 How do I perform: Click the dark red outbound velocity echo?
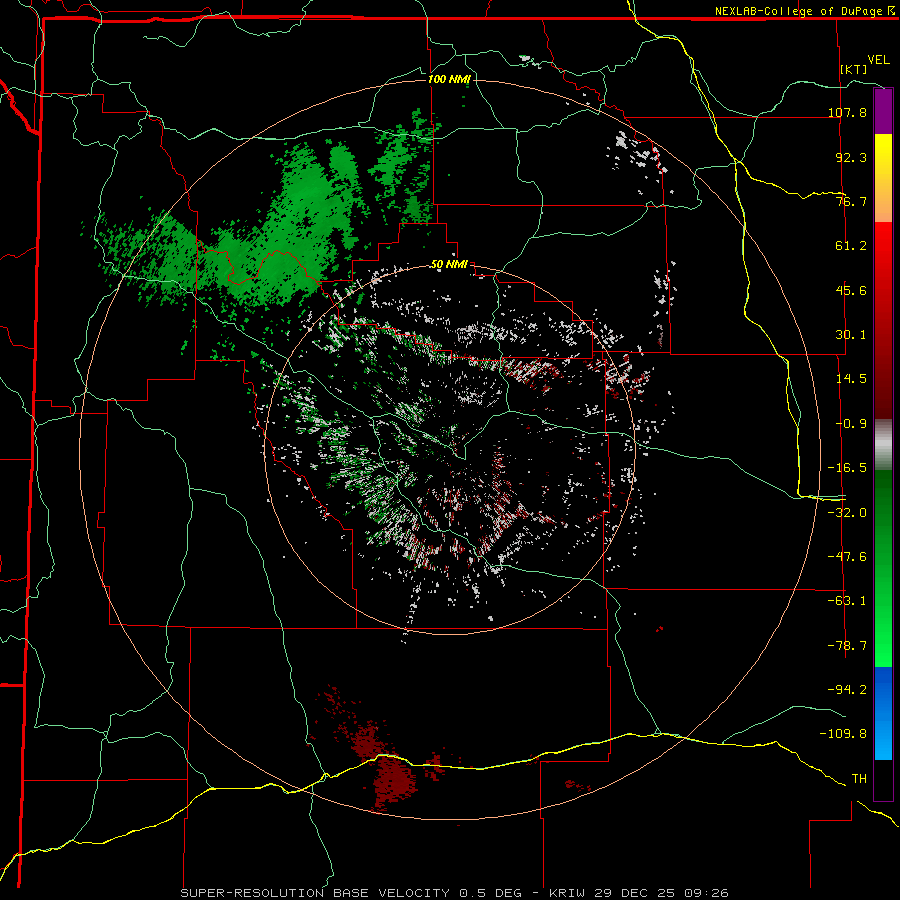pos(393,781)
